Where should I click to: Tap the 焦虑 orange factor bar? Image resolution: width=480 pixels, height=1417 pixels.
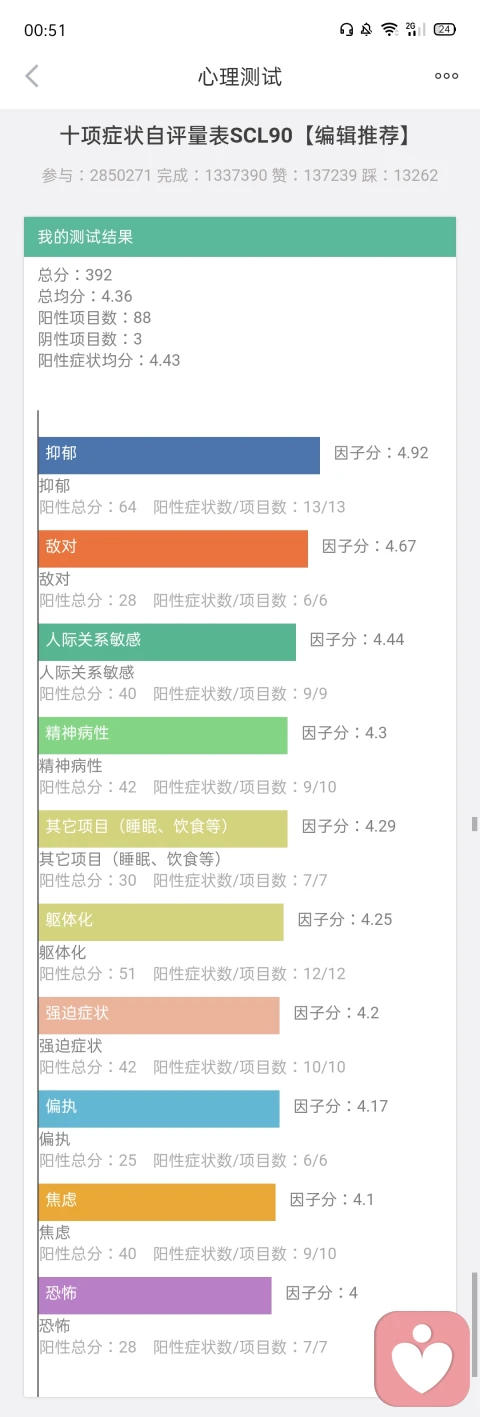(x=157, y=1202)
